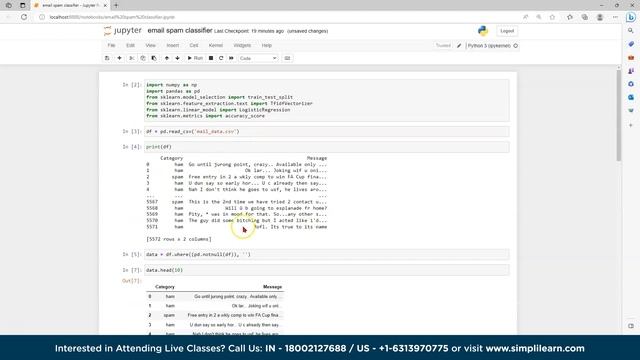
Task: Click the Logout button
Action: tap(507, 31)
